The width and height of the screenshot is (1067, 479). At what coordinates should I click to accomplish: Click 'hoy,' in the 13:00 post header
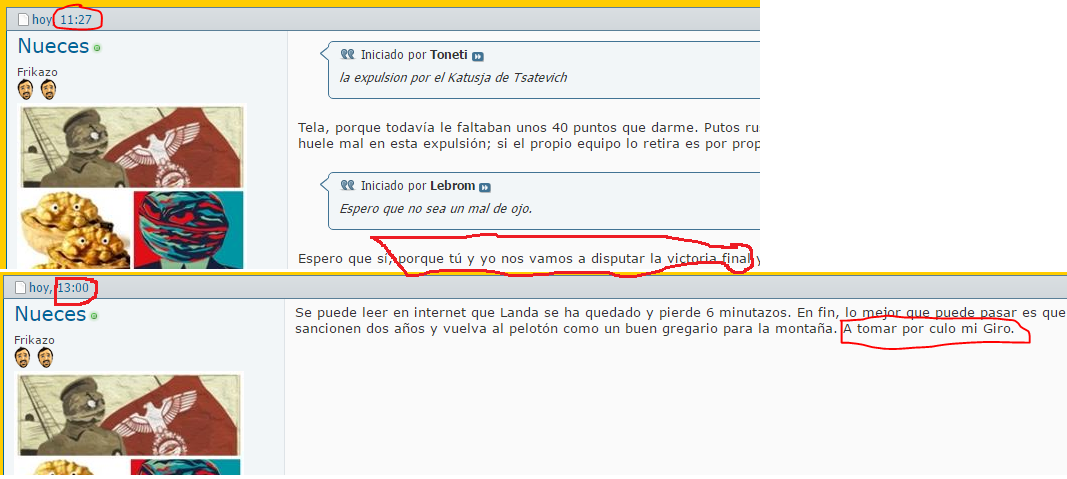(41, 288)
